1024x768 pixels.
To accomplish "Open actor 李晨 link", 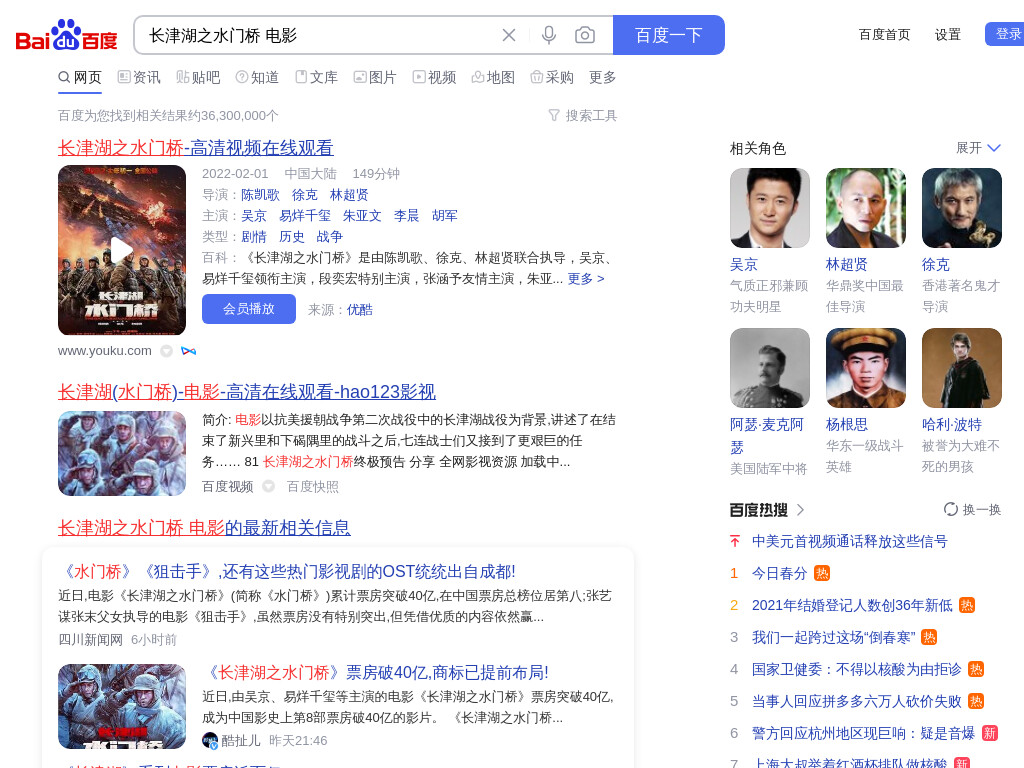I will (x=406, y=216).
